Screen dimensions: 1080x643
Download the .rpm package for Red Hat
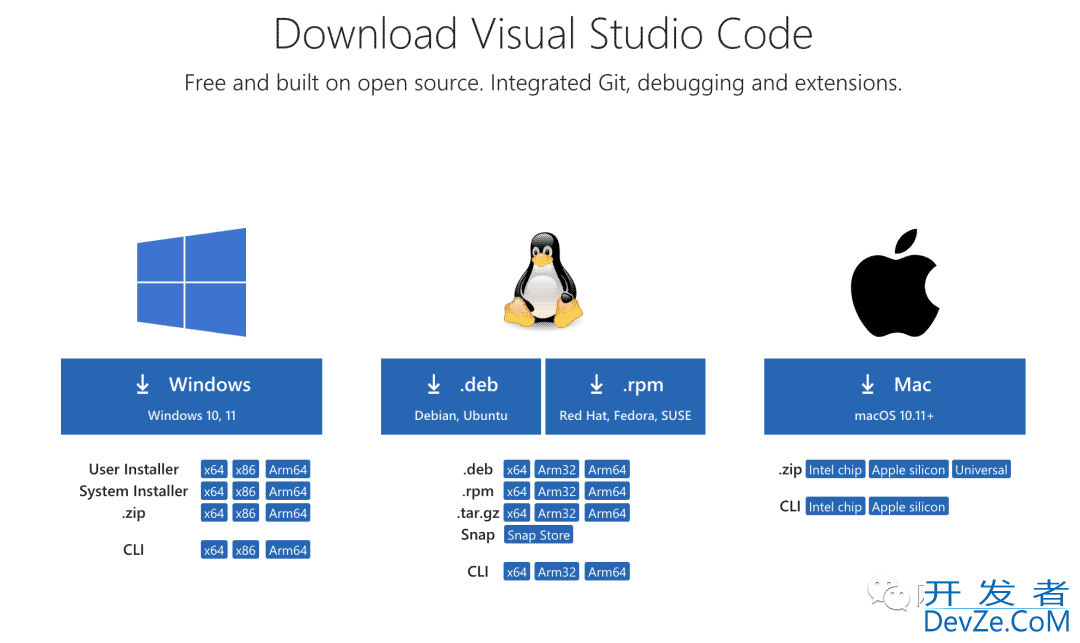pos(625,397)
